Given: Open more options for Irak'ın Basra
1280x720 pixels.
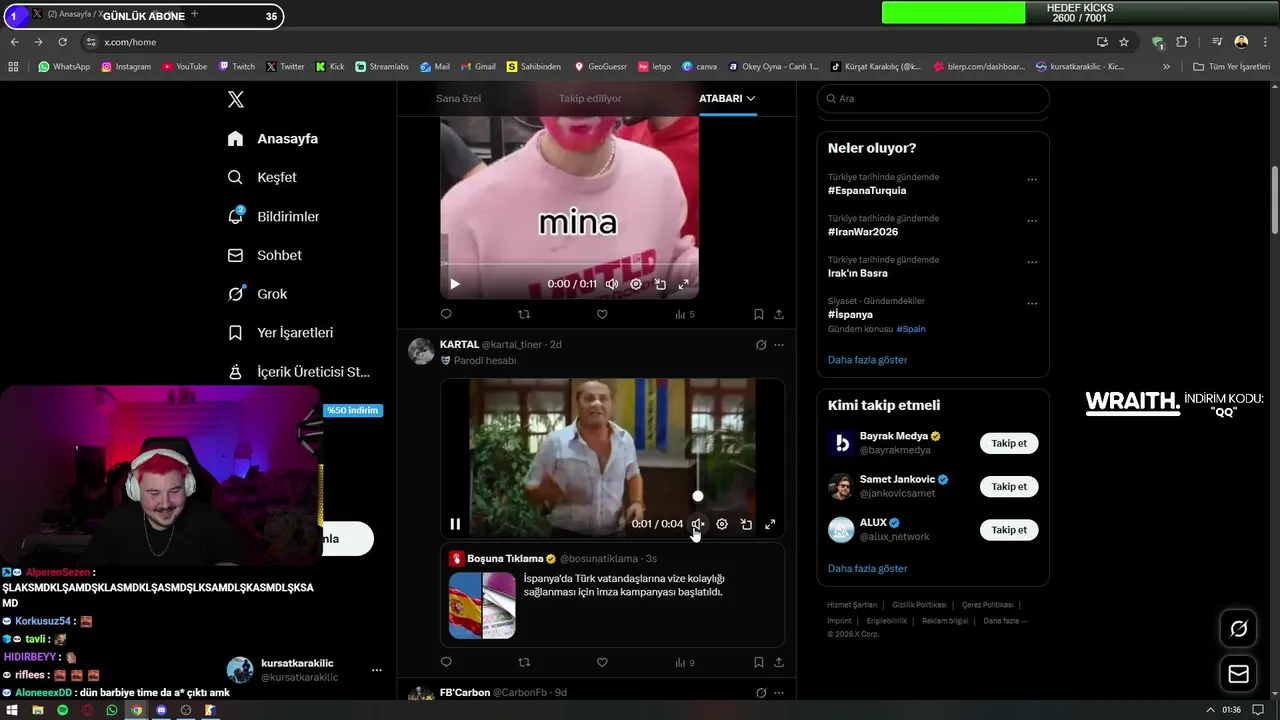Looking at the screenshot, I should click(1032, 262).
